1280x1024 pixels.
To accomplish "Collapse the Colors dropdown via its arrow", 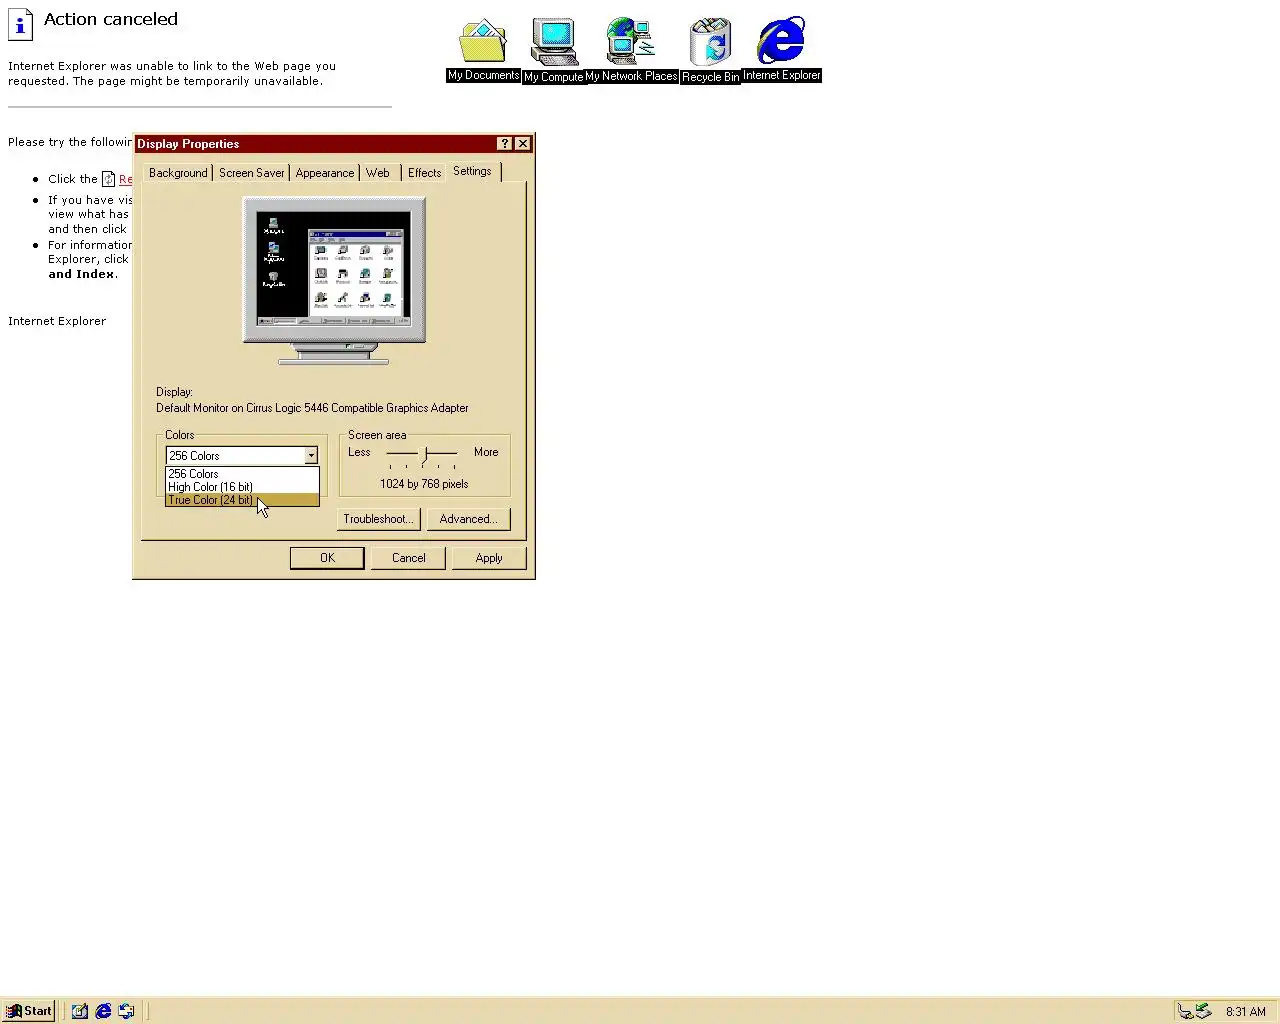I will [311, 456].
